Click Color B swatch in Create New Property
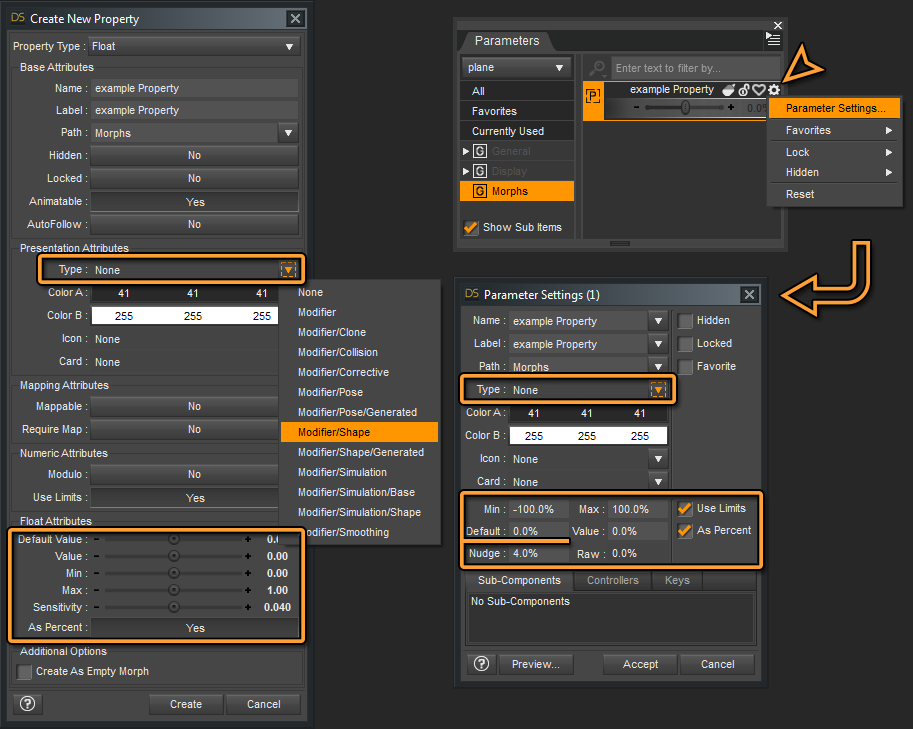The image size is (913, 729). 185,316
